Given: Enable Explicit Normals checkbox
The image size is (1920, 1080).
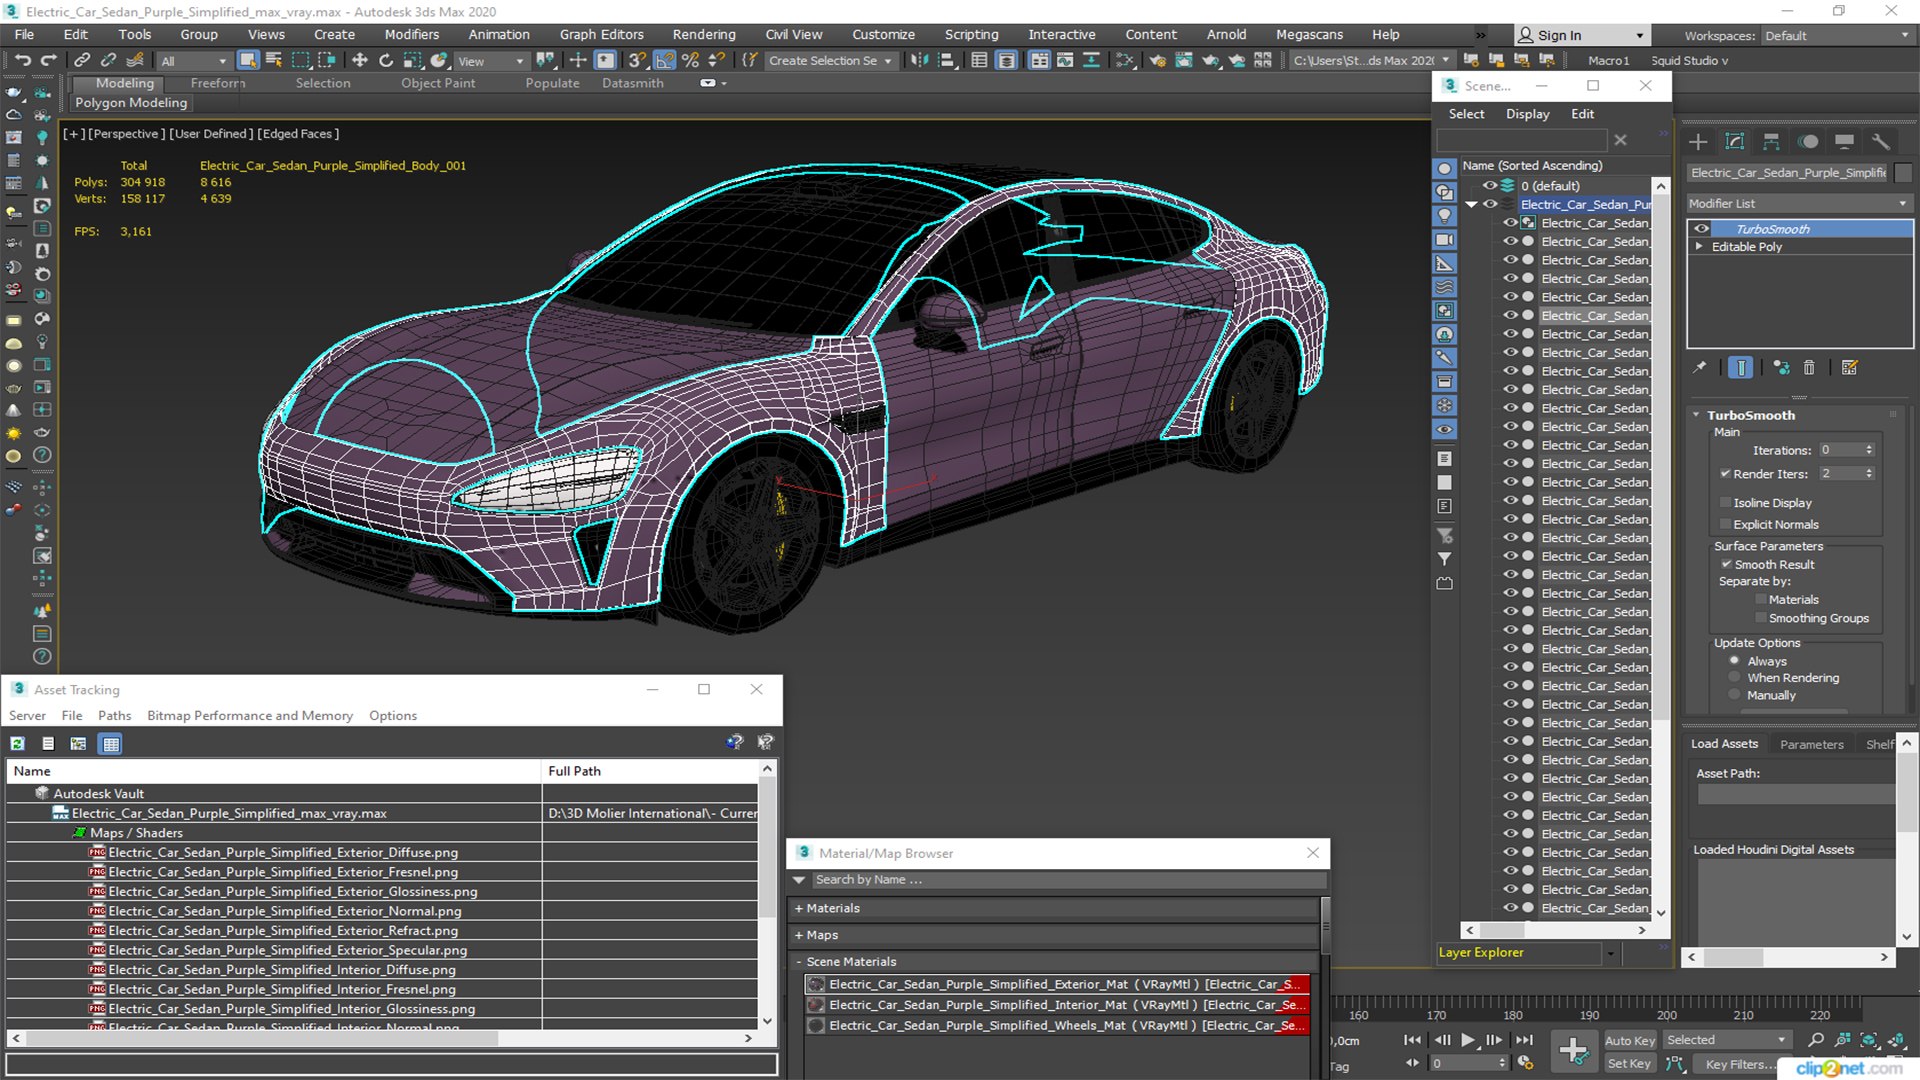Looking at the screenshot, I should (1726, 525).
